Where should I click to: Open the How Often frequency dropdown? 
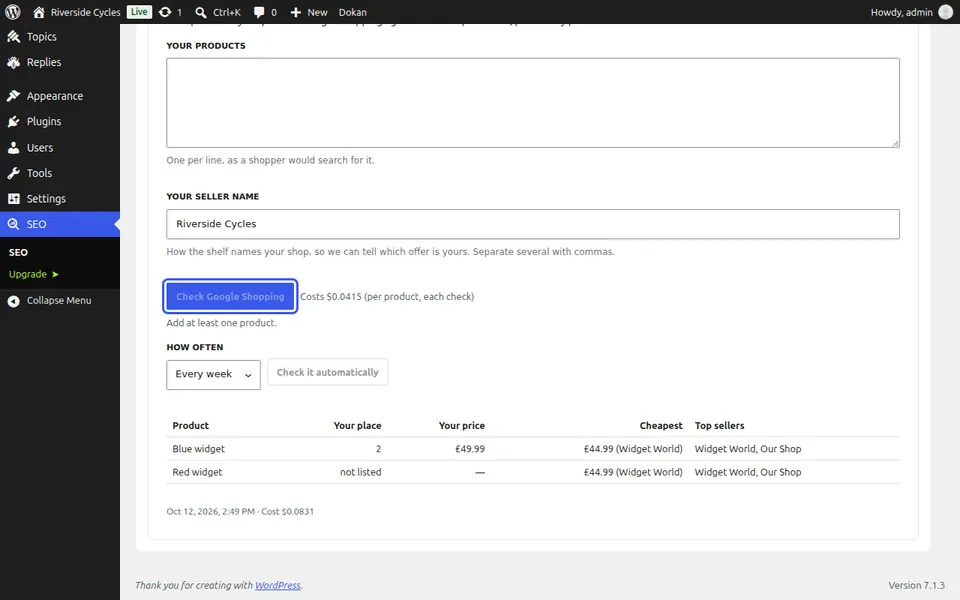[x=213, y=374]
